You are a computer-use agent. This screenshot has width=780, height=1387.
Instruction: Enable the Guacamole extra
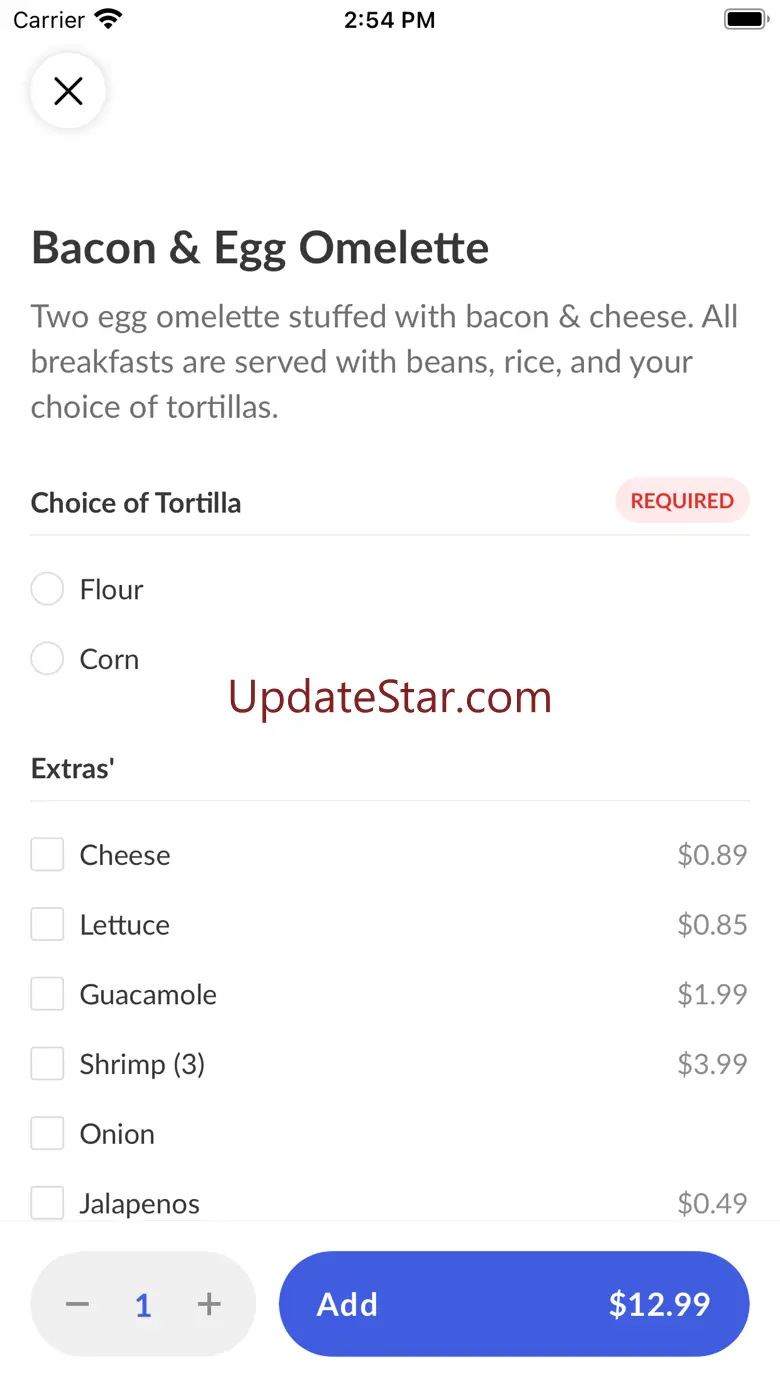pos(47,994)
